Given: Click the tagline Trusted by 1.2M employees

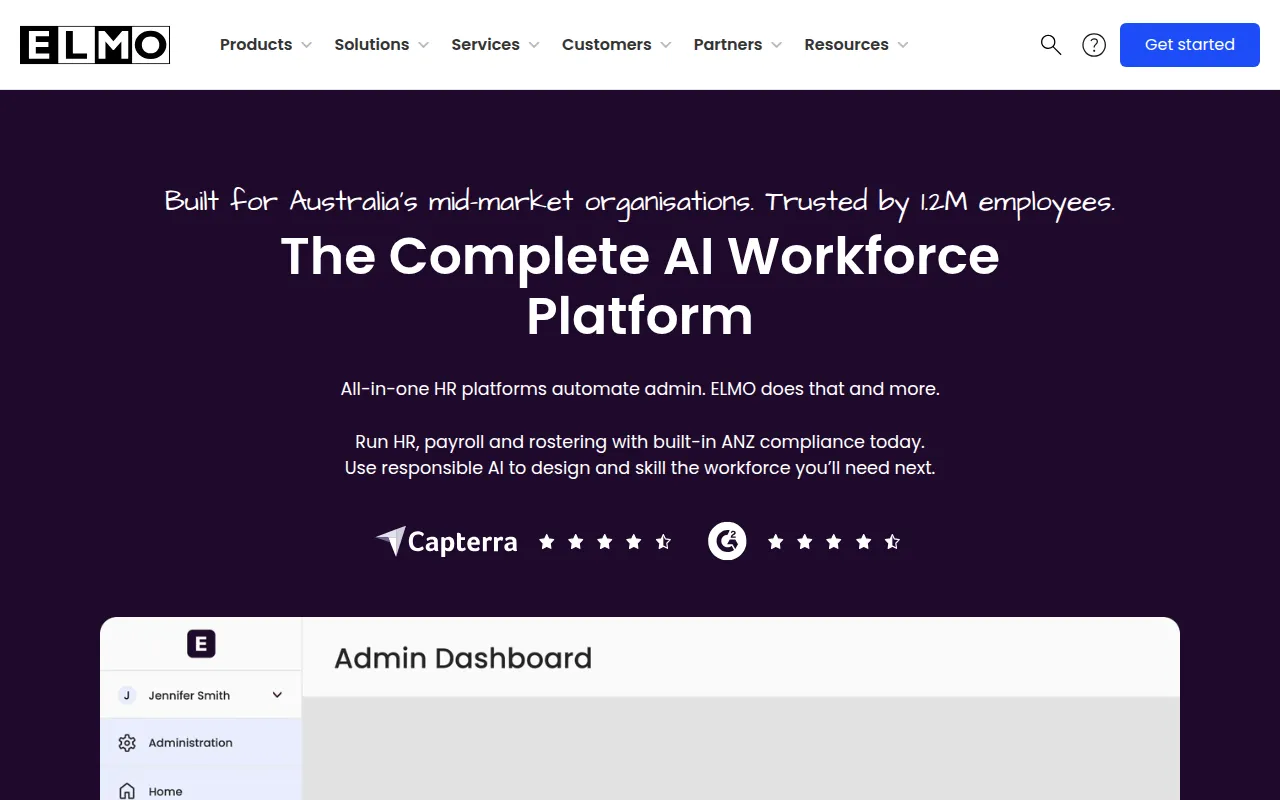Looking at the screenshot, I should [x=940, y=202].
